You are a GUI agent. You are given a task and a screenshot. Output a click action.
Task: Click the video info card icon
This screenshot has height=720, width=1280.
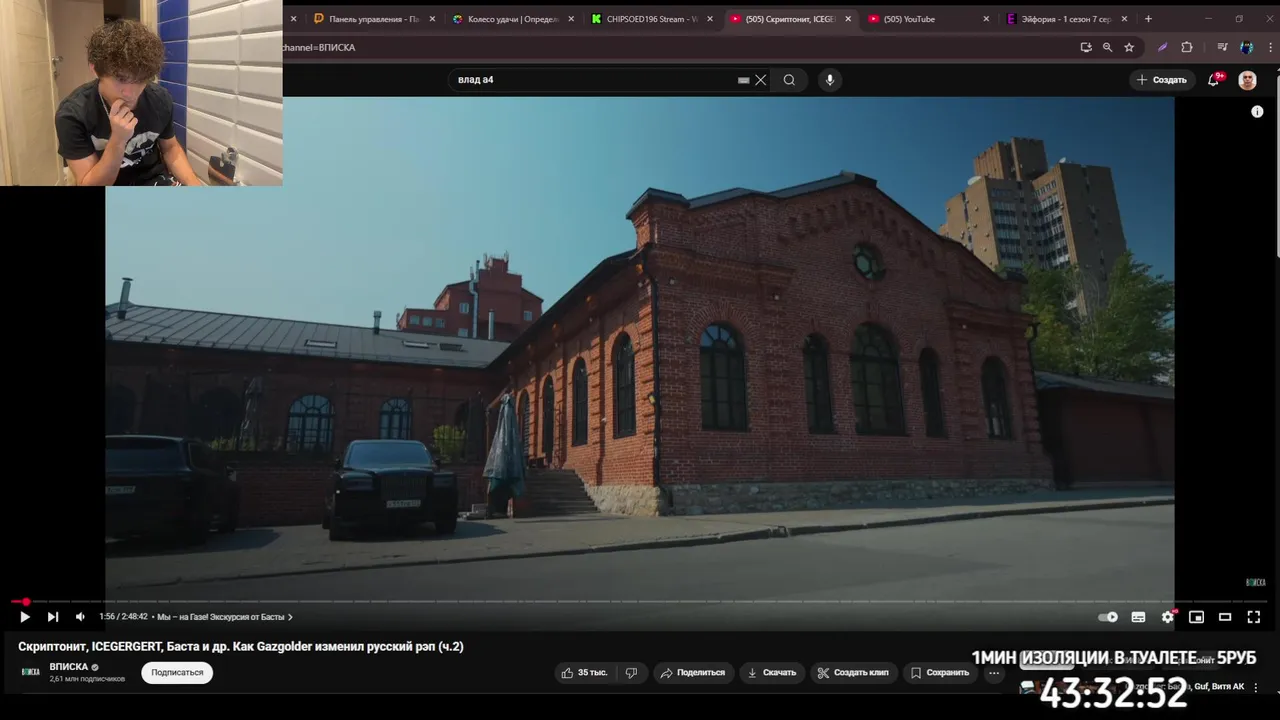point(1257,112)
